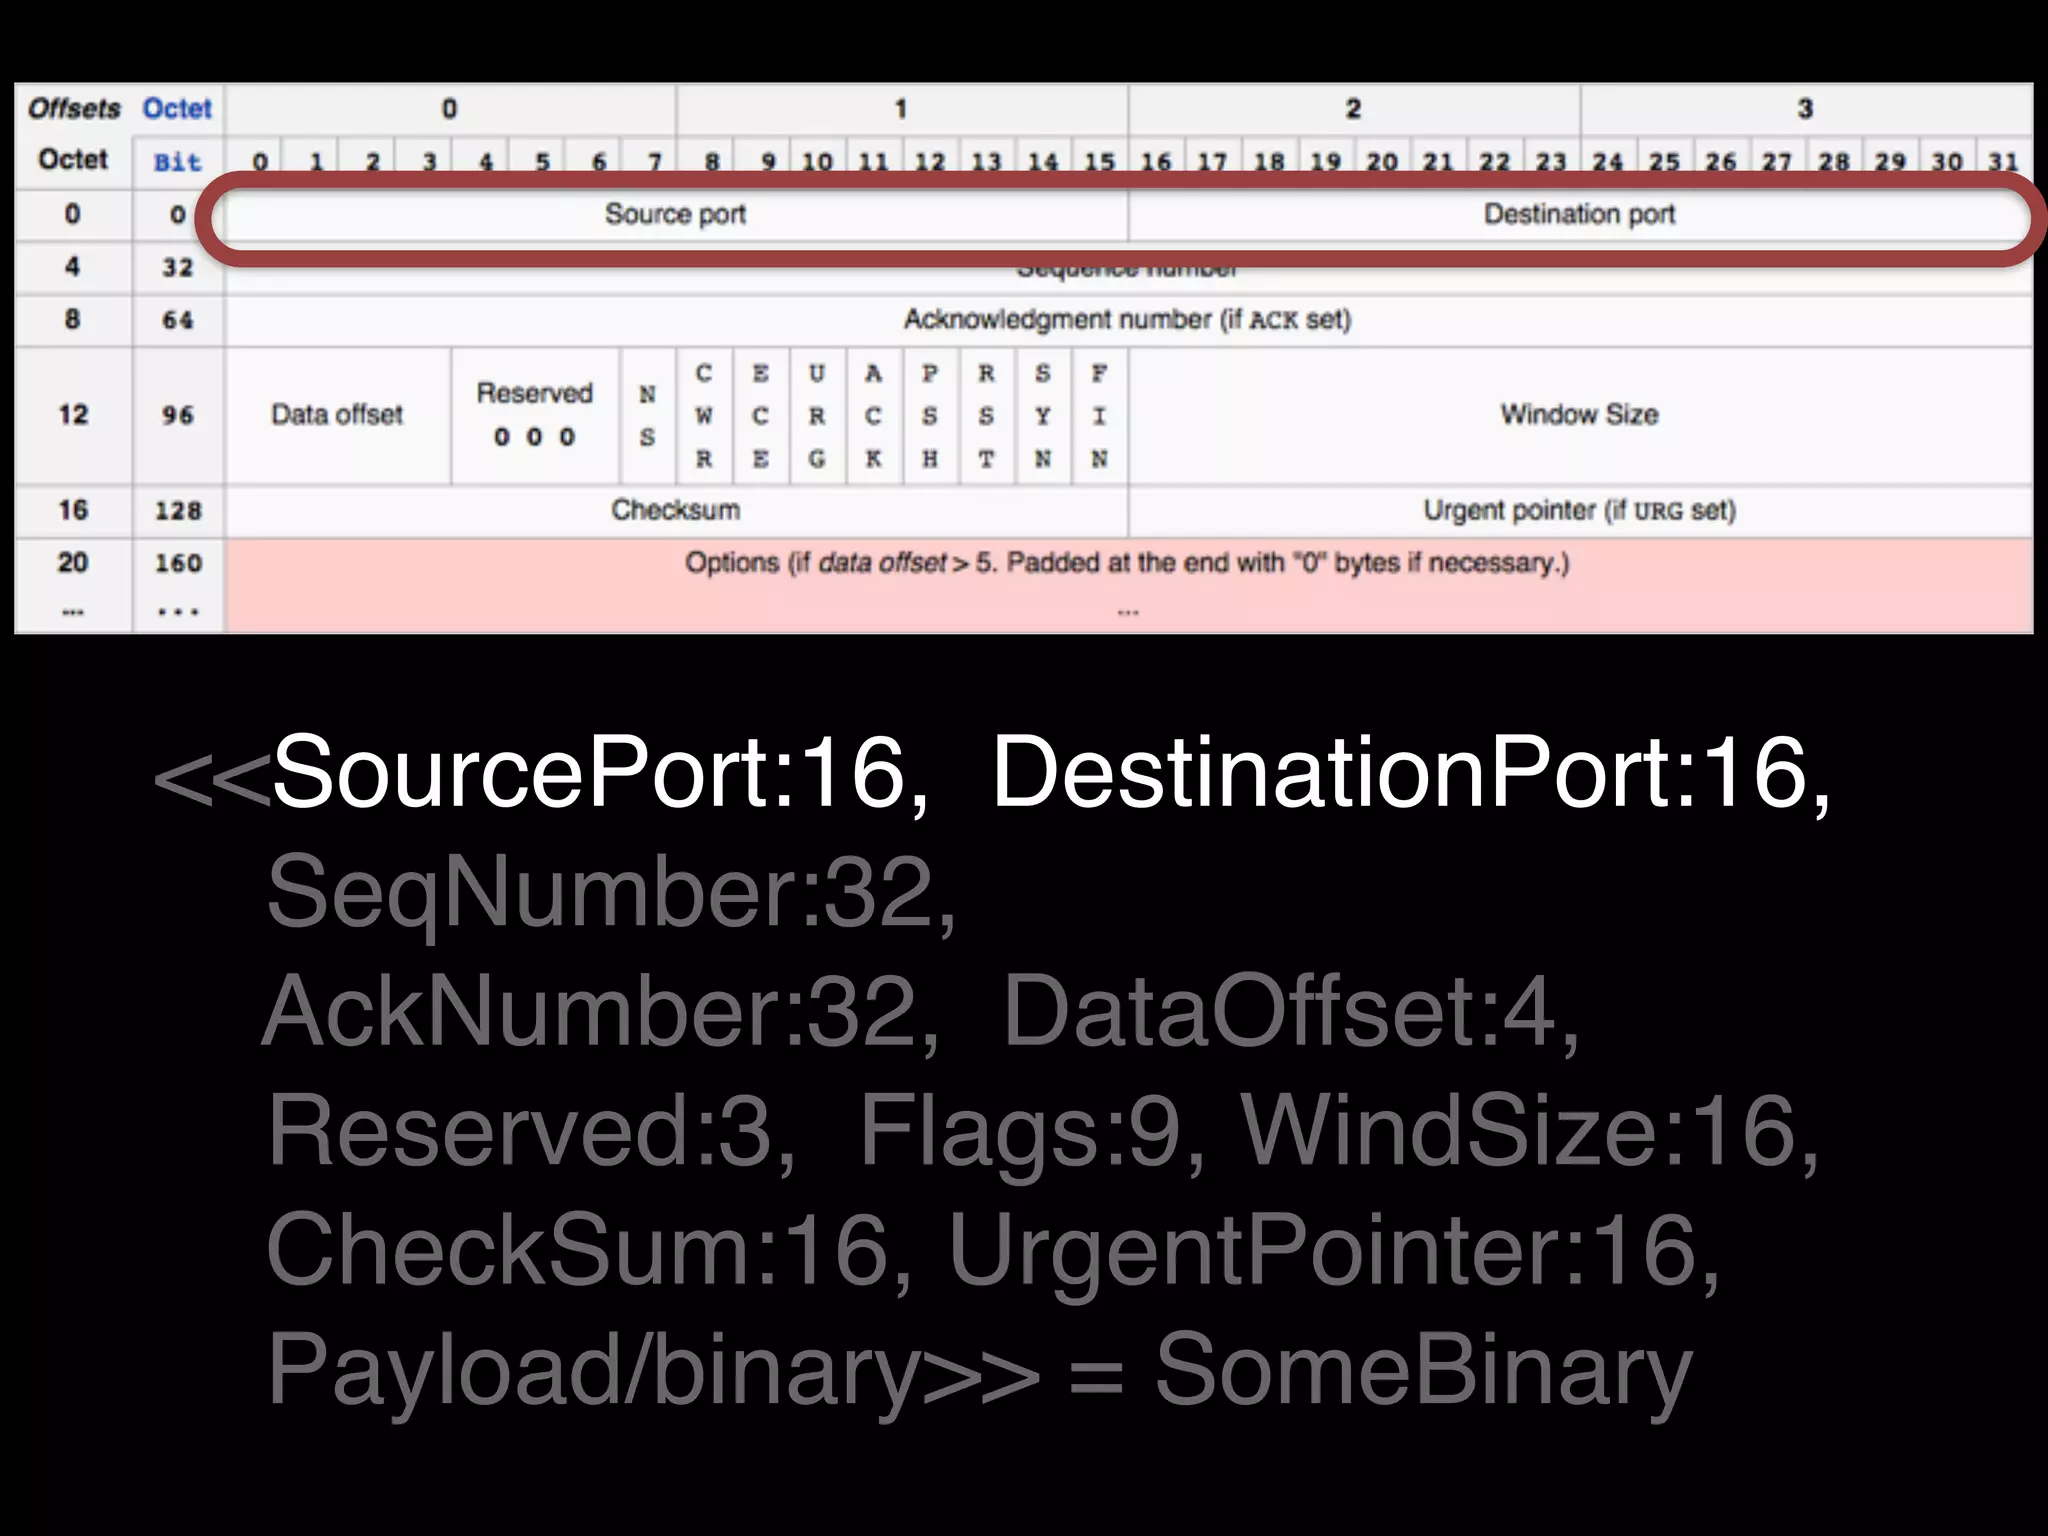This screenshot has width=2048, height=1536.
Task: Click the Data offset cell
Action: [x=337, y=415]
